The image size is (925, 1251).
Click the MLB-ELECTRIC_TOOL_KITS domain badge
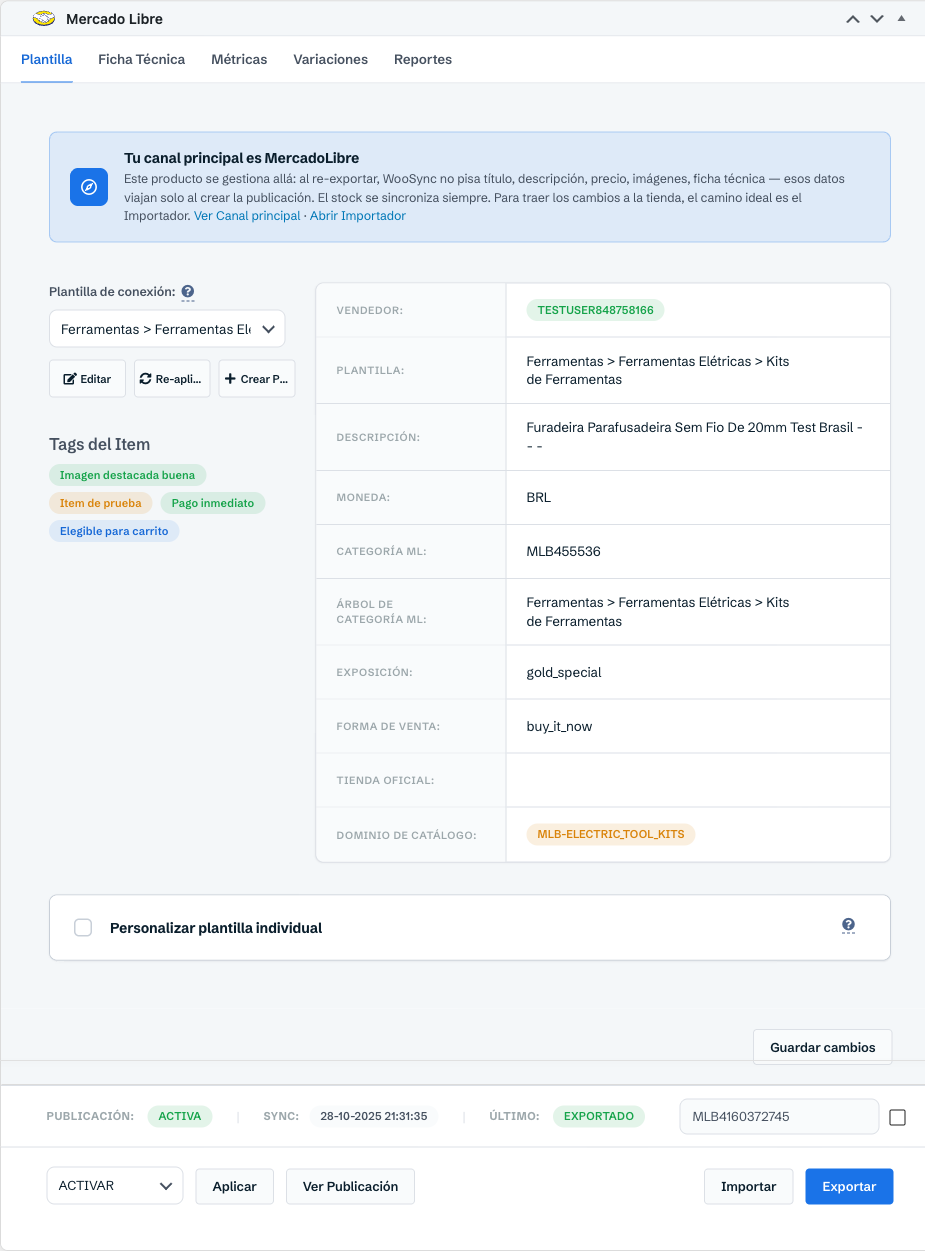[610, 834]
